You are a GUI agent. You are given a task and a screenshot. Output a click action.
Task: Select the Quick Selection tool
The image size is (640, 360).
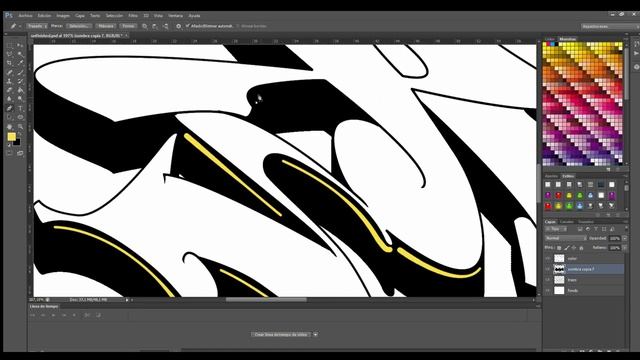pos(20,54)
